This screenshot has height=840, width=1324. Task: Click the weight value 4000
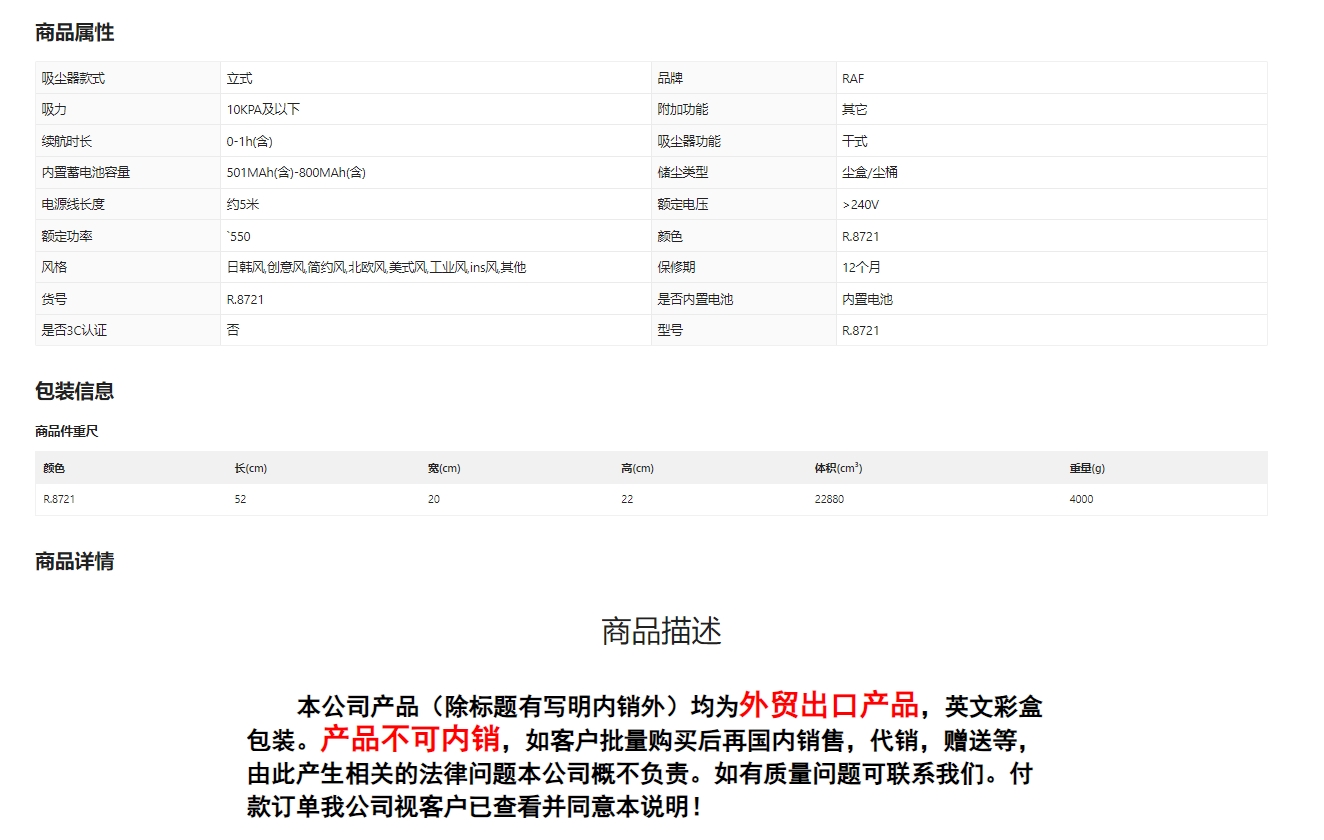(1081, 499)
